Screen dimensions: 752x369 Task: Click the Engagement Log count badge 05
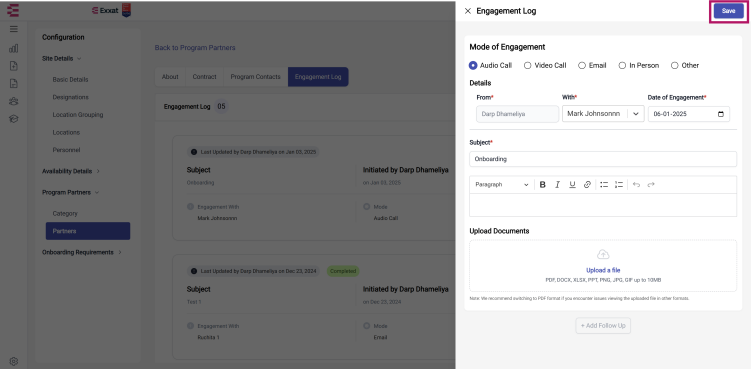(x=221, y=107)
